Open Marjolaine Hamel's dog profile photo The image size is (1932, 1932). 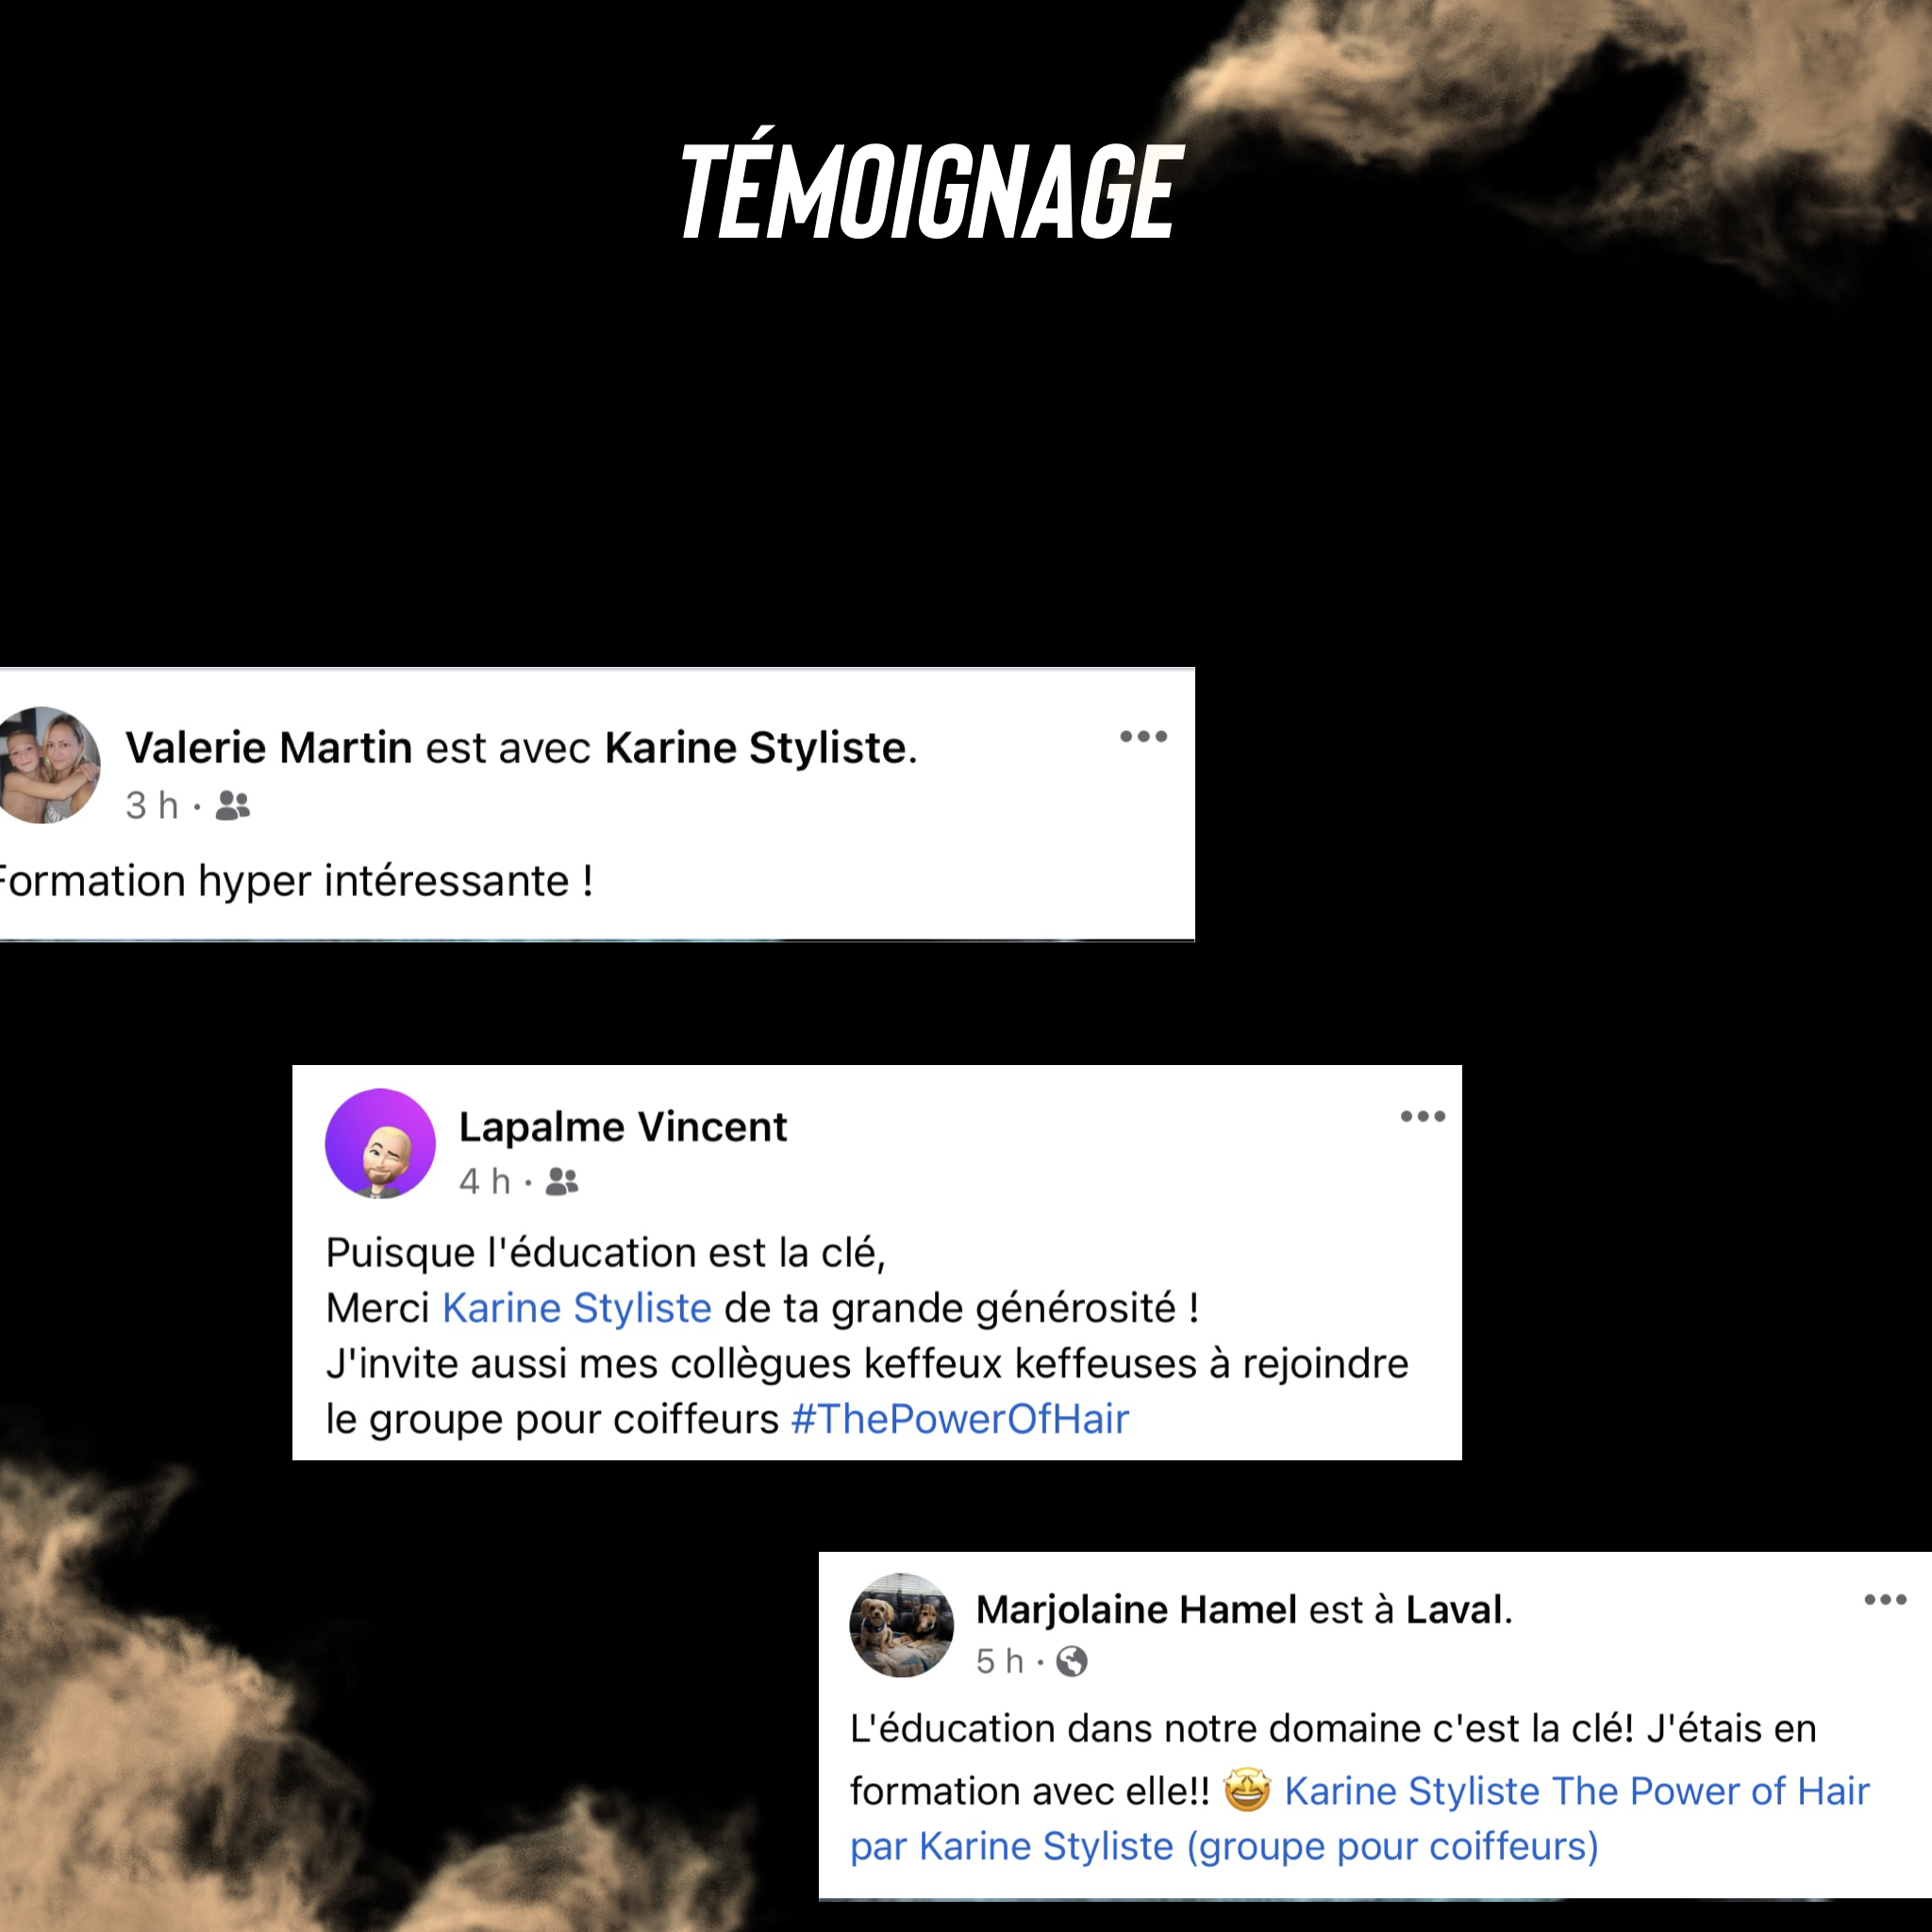(x=901, y=1625)
